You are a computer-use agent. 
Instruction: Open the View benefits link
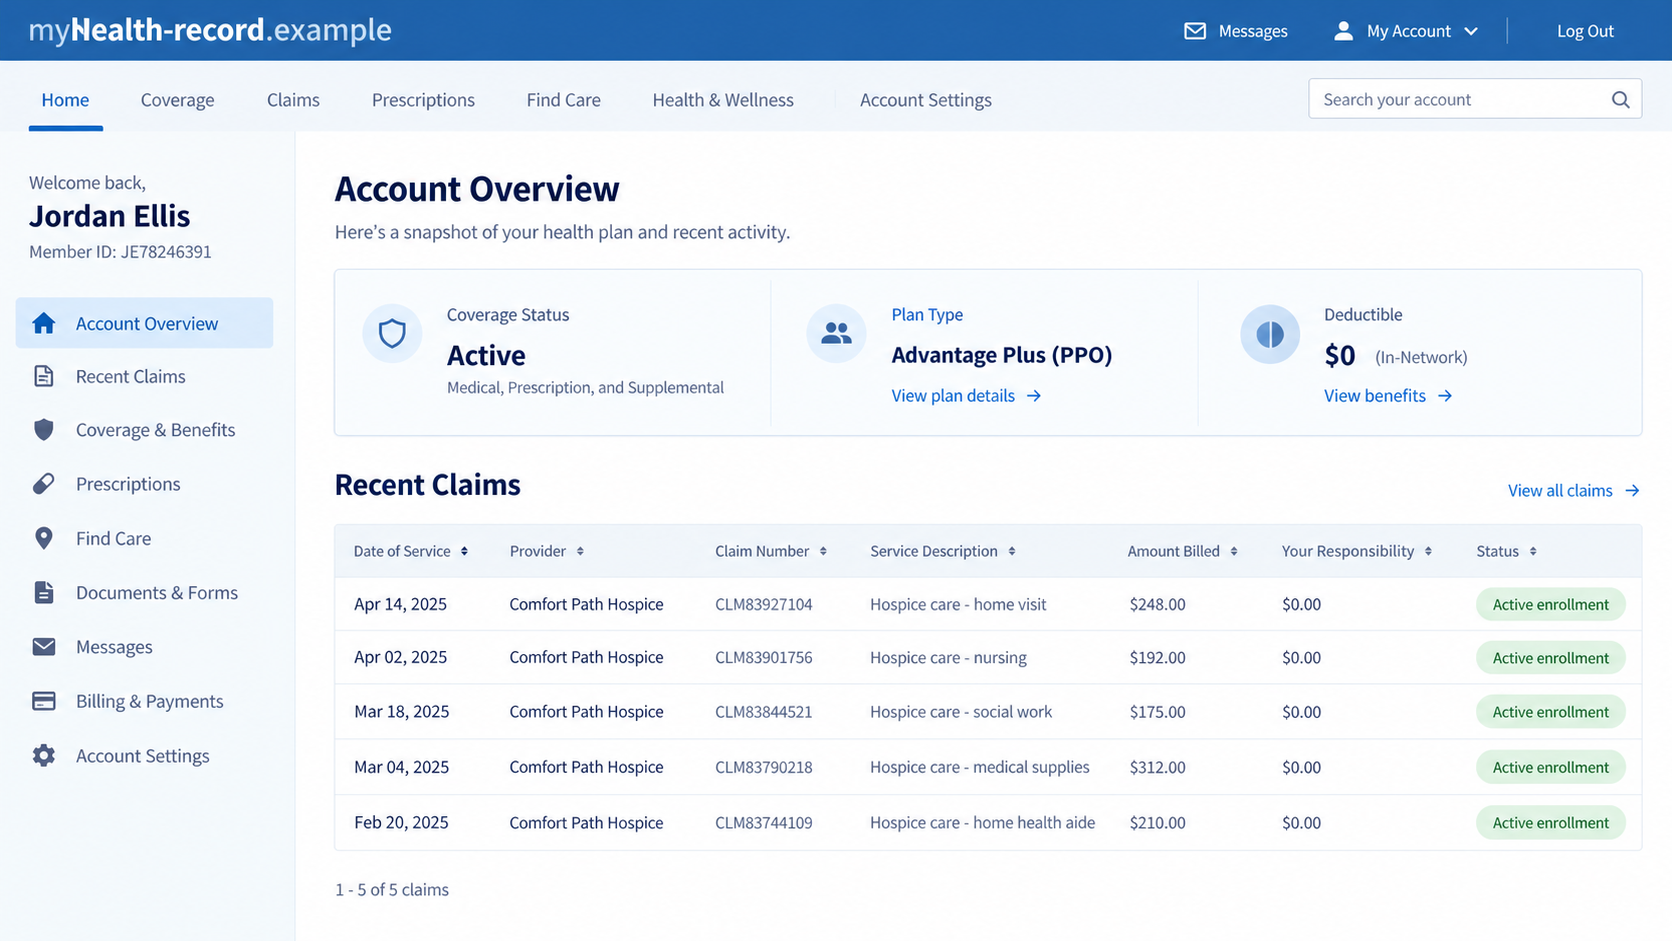coord(1375,396)
